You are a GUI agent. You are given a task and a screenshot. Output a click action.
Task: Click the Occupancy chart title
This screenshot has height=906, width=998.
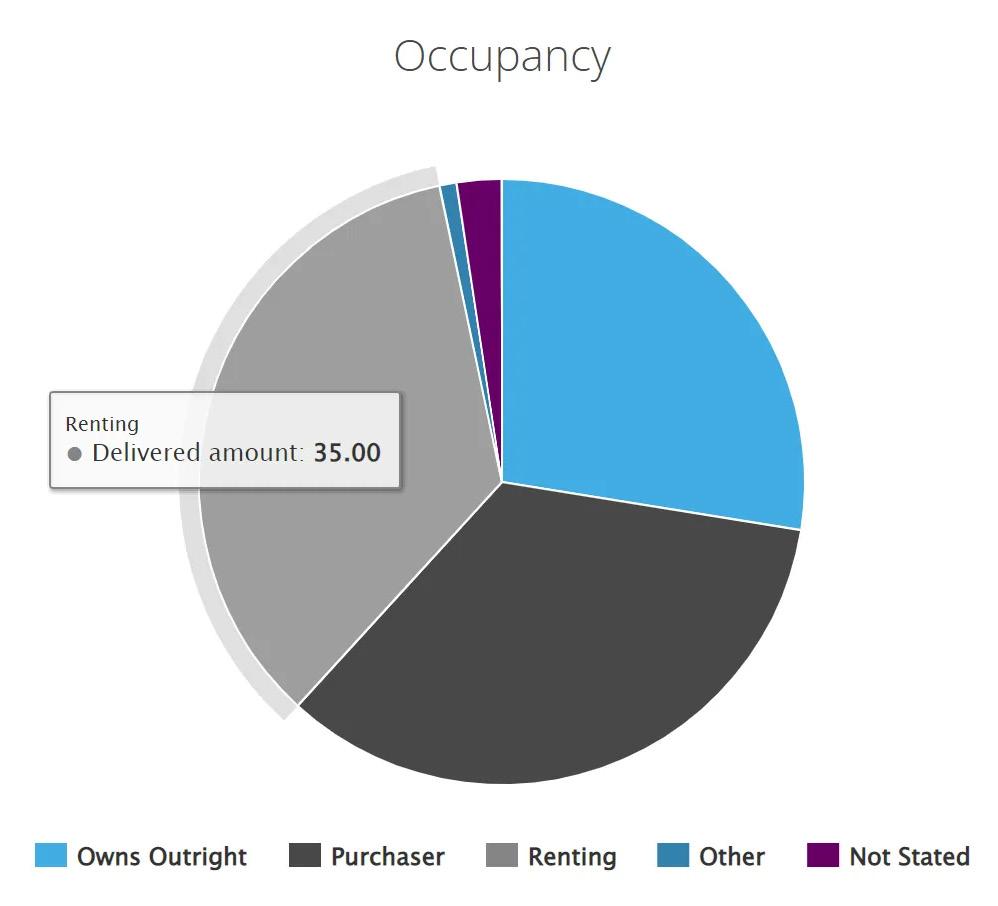click(x=501, y=57)
